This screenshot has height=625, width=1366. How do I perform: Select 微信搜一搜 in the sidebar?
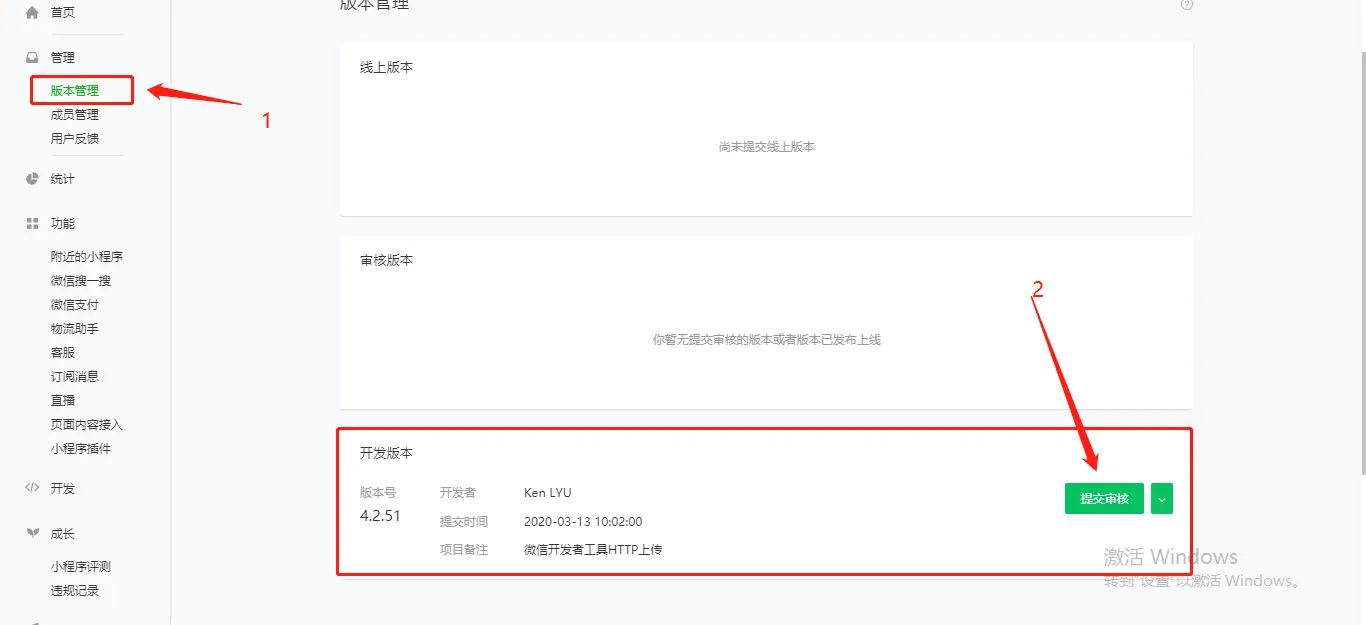[x=81, y=281]
